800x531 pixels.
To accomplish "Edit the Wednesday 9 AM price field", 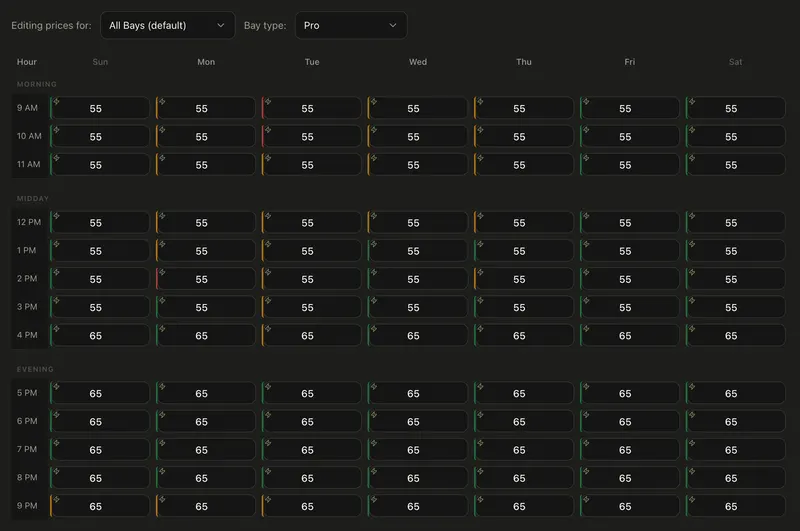I will click(x=417, y=108).
